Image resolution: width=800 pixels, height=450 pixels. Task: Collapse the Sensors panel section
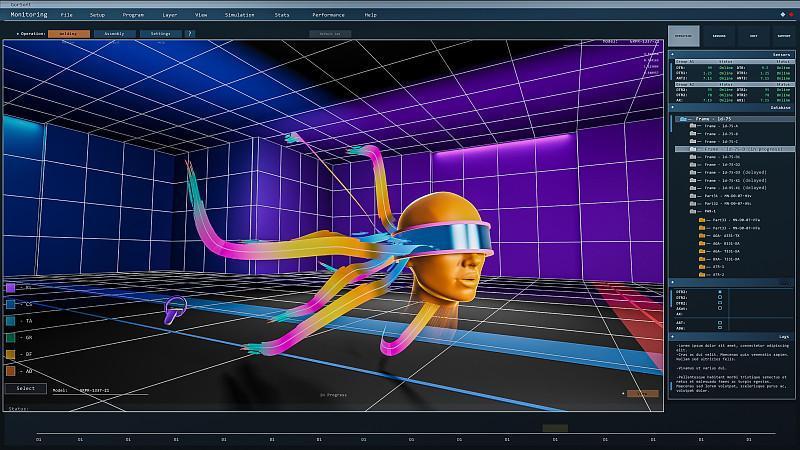tap(672, 54)
